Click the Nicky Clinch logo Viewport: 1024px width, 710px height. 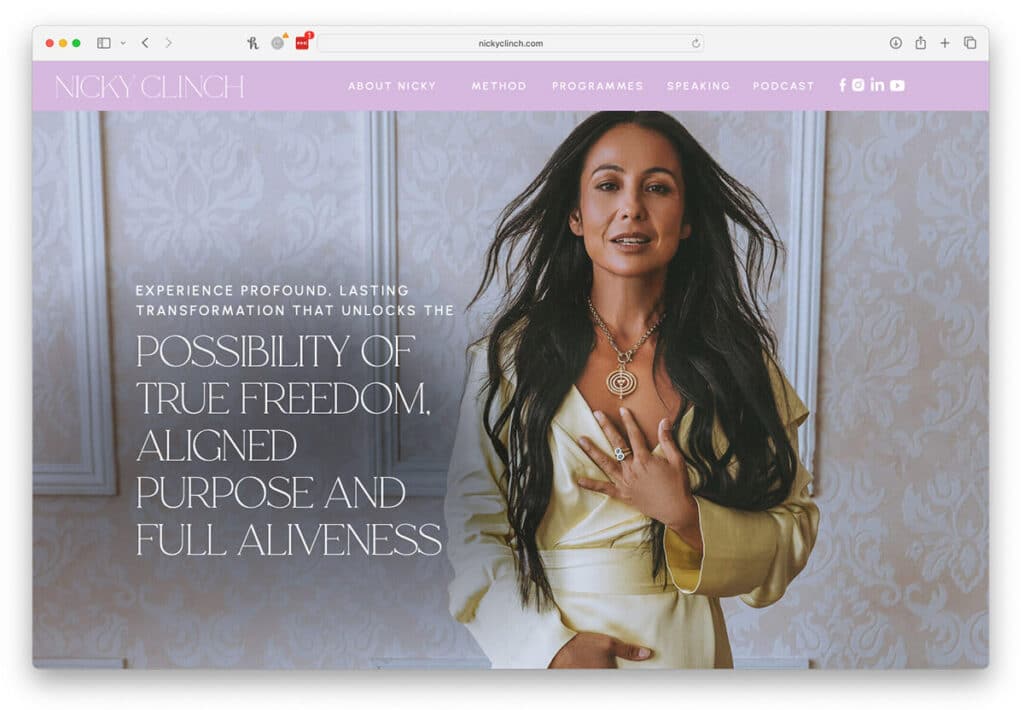(150, 86)
